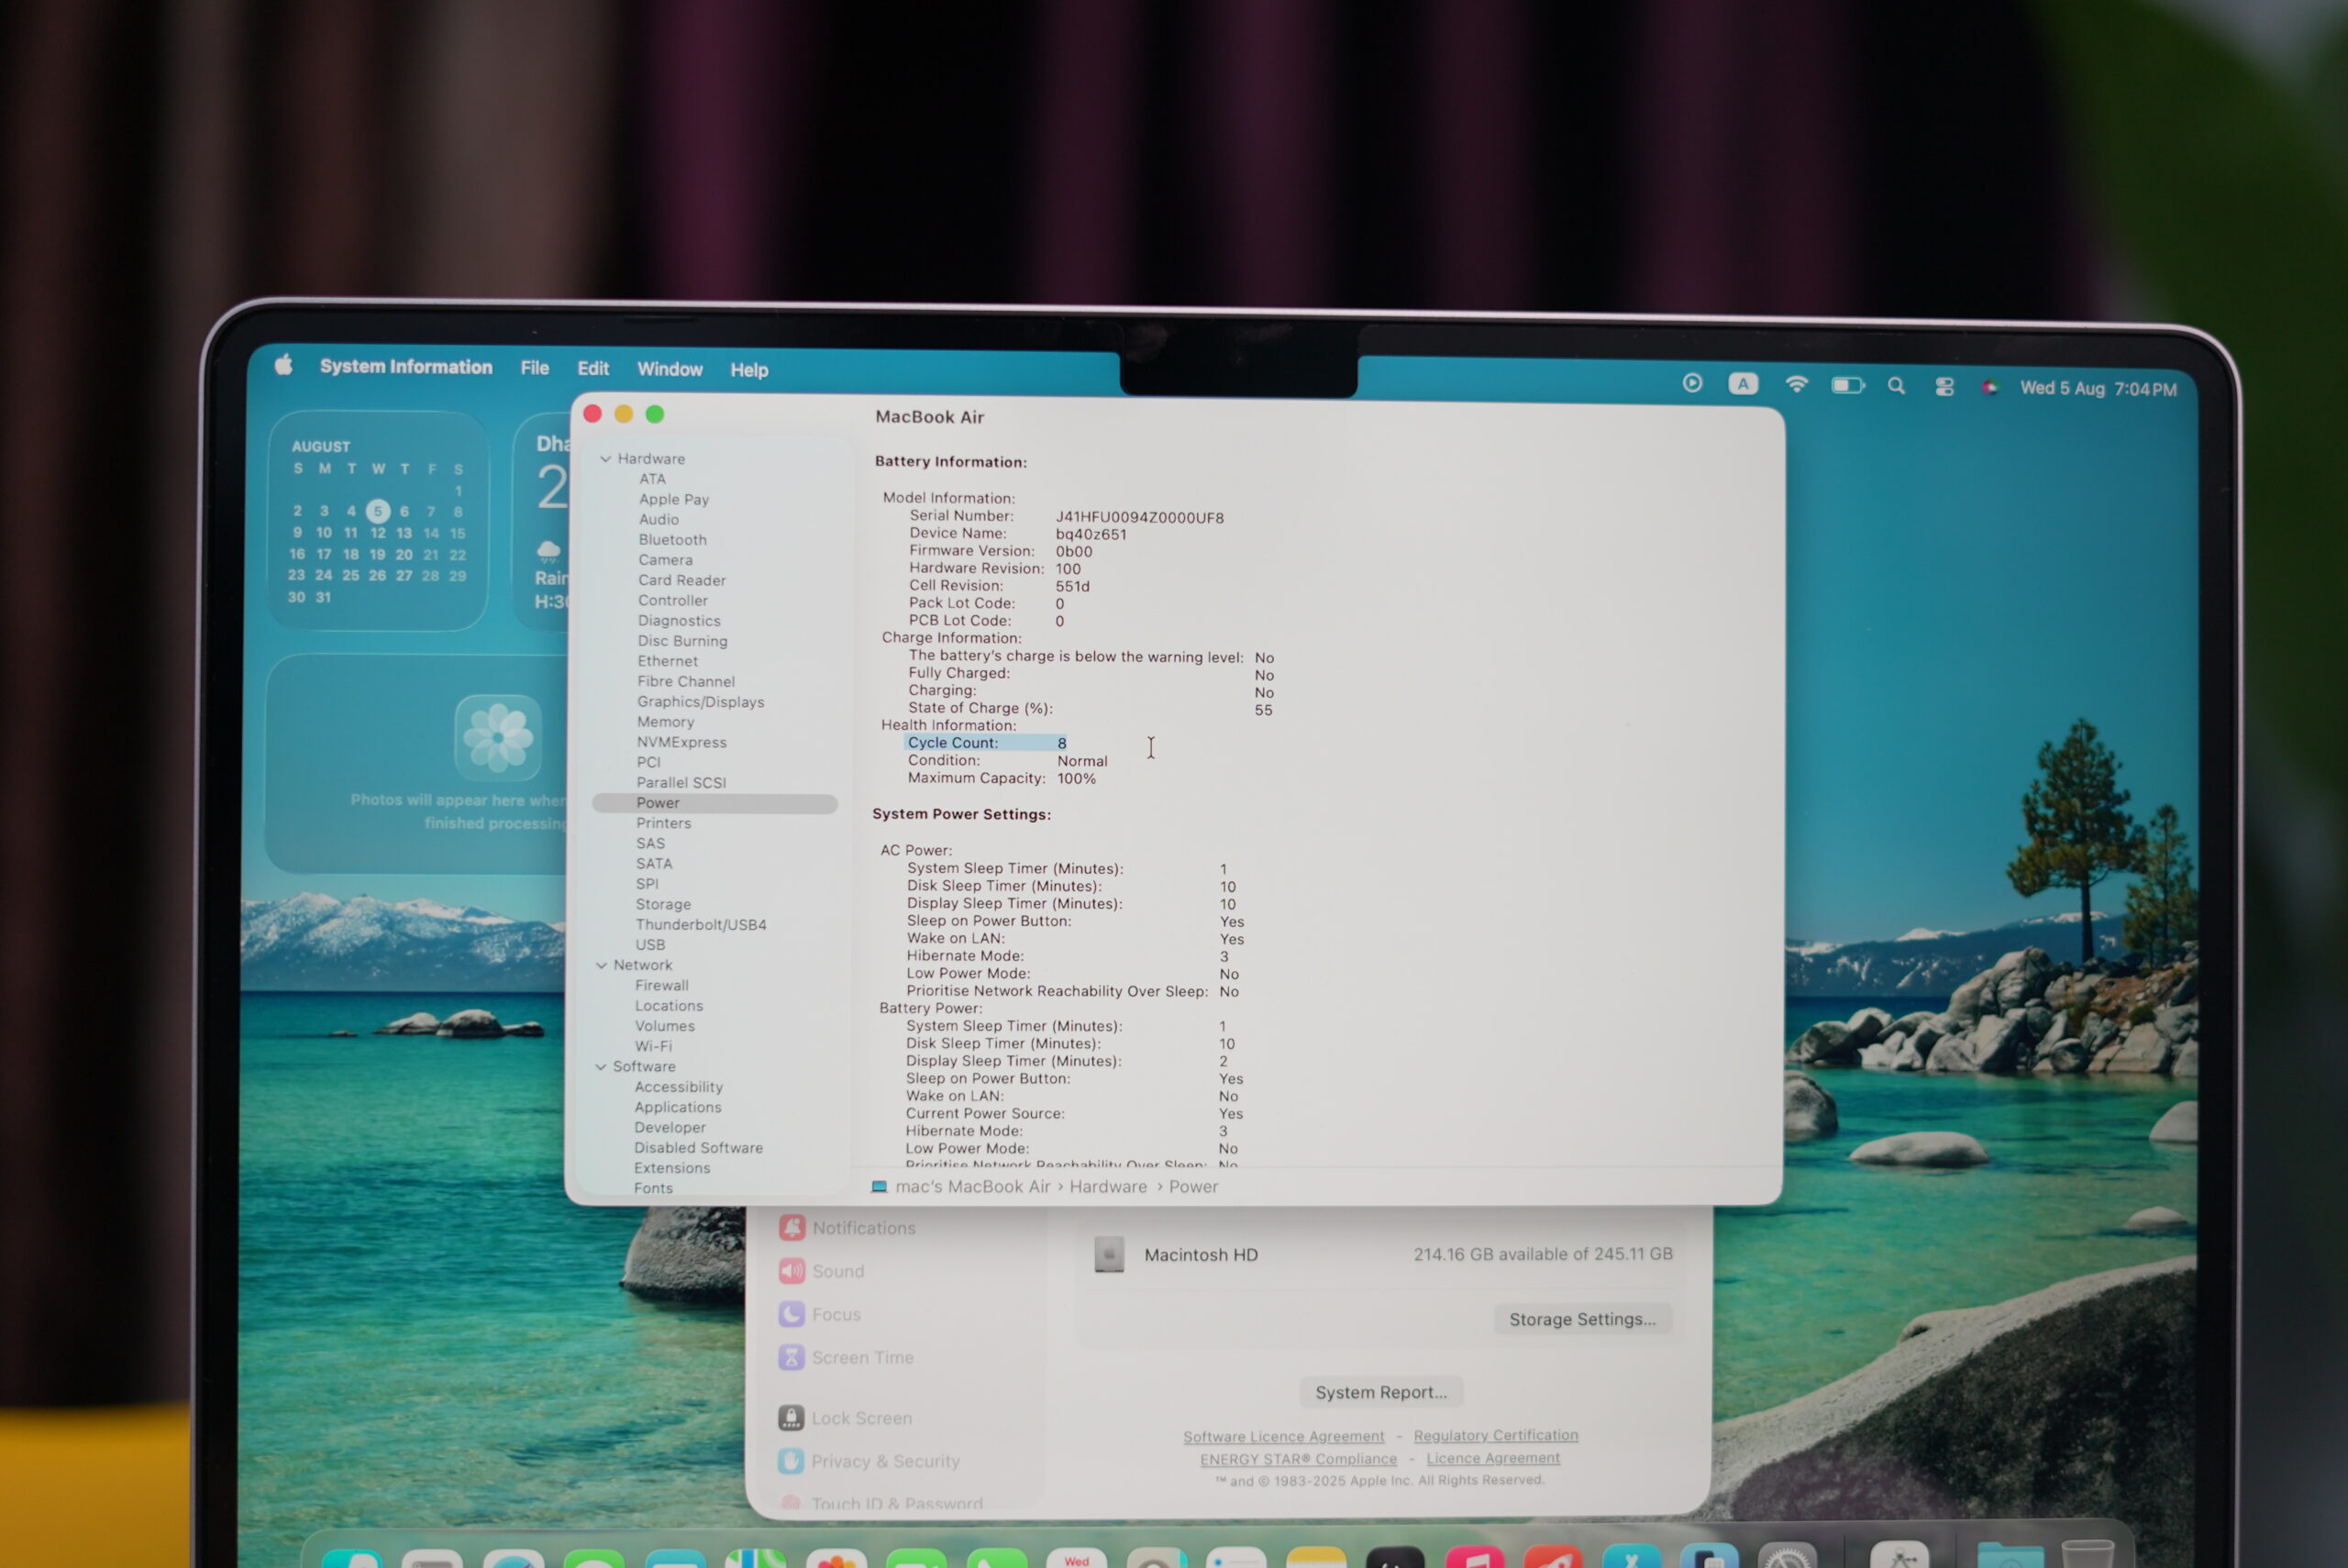Click the Wi-Fi status icon
The image size is (2348, 1568).
pos(1796,384)
